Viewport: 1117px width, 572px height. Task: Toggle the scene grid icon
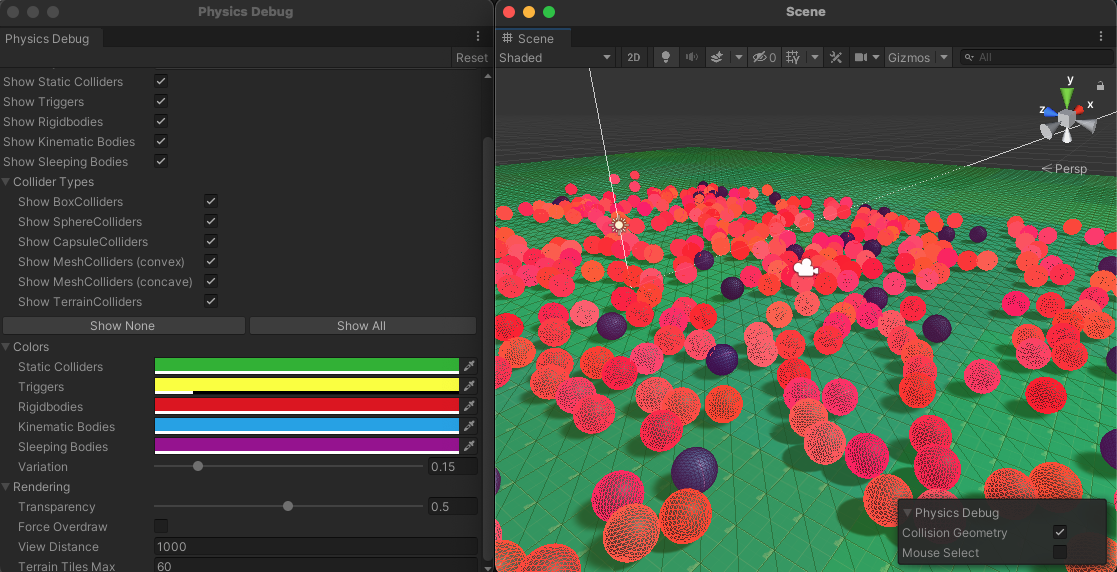793,58
